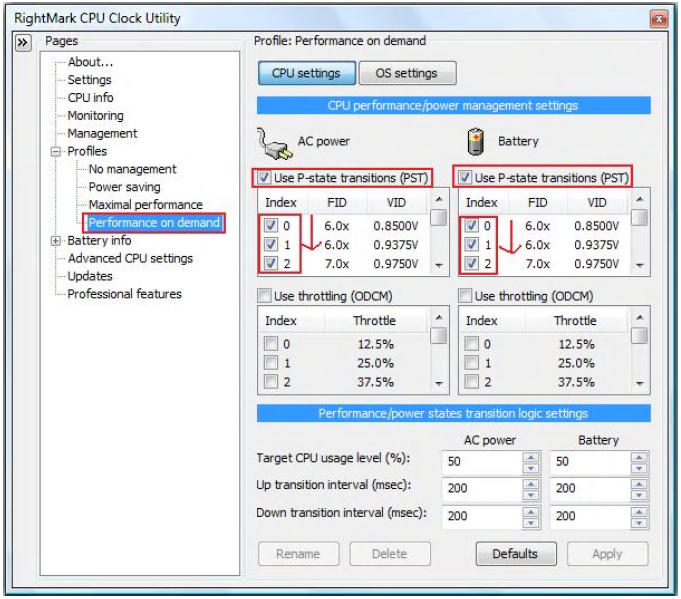
Task: Click AC power Down transition interval field
Action: click(482, 516)
